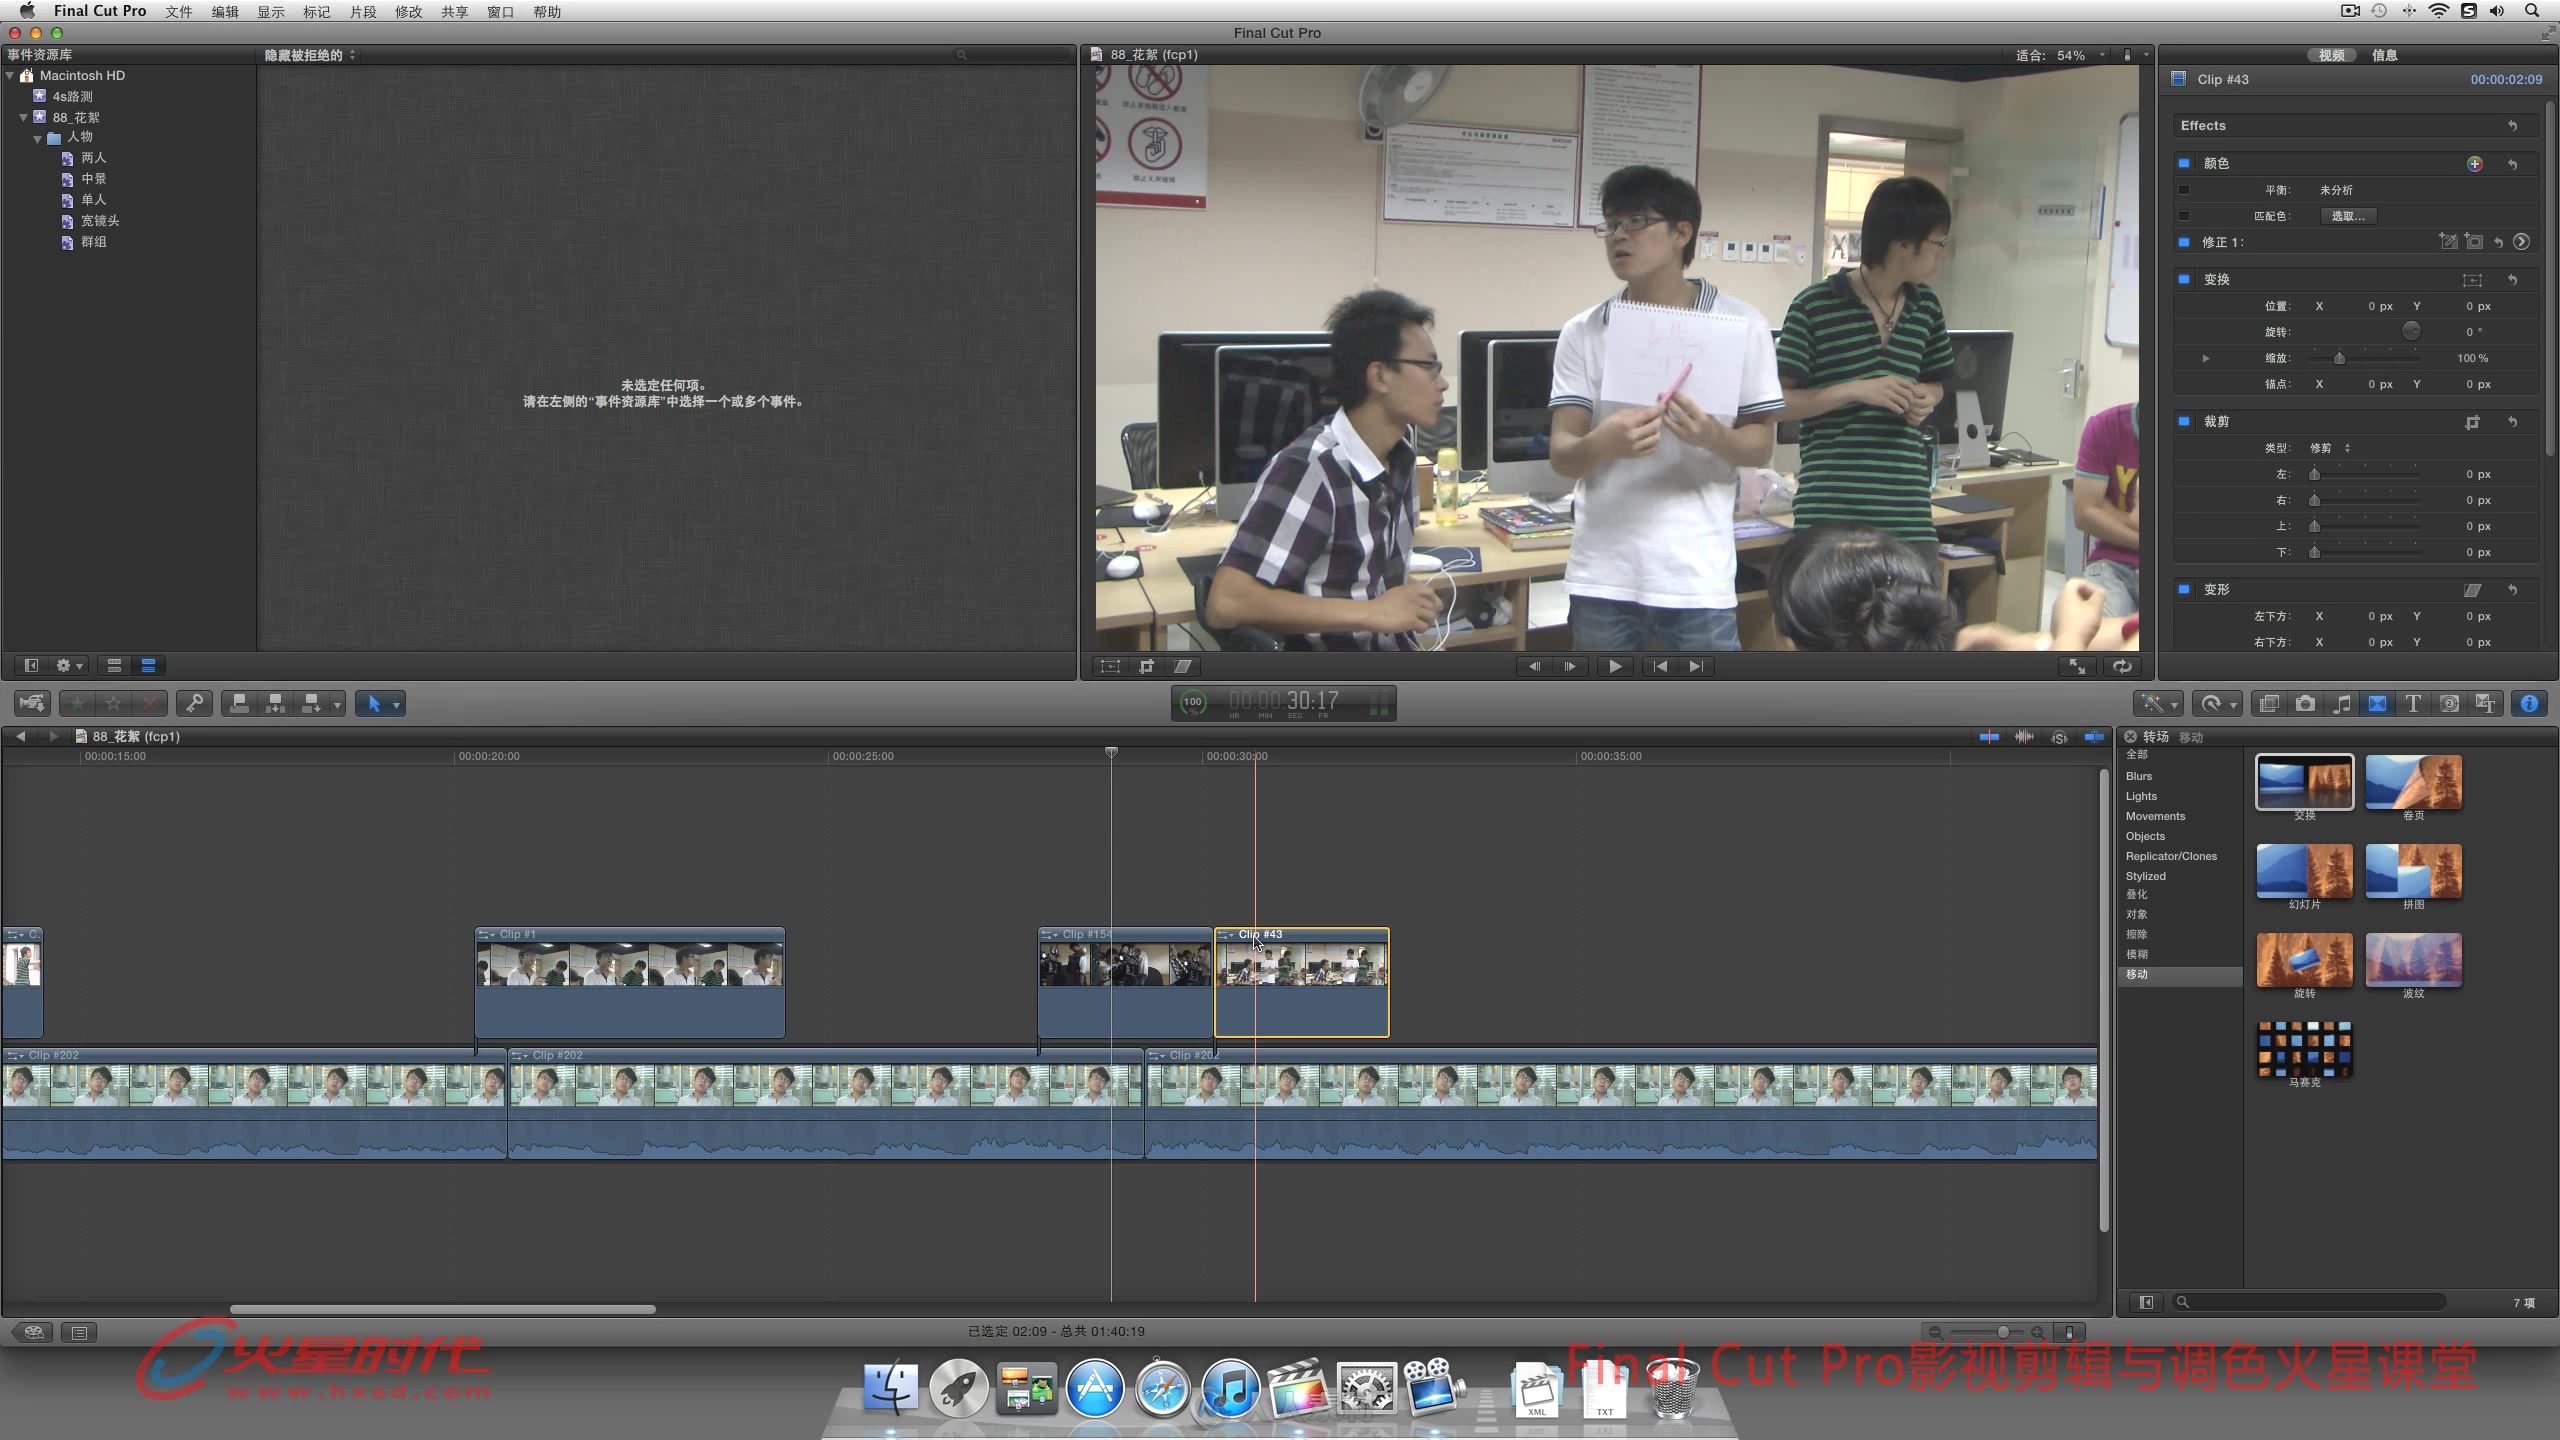Activate transform tool below viewer

pos(1110,666)
